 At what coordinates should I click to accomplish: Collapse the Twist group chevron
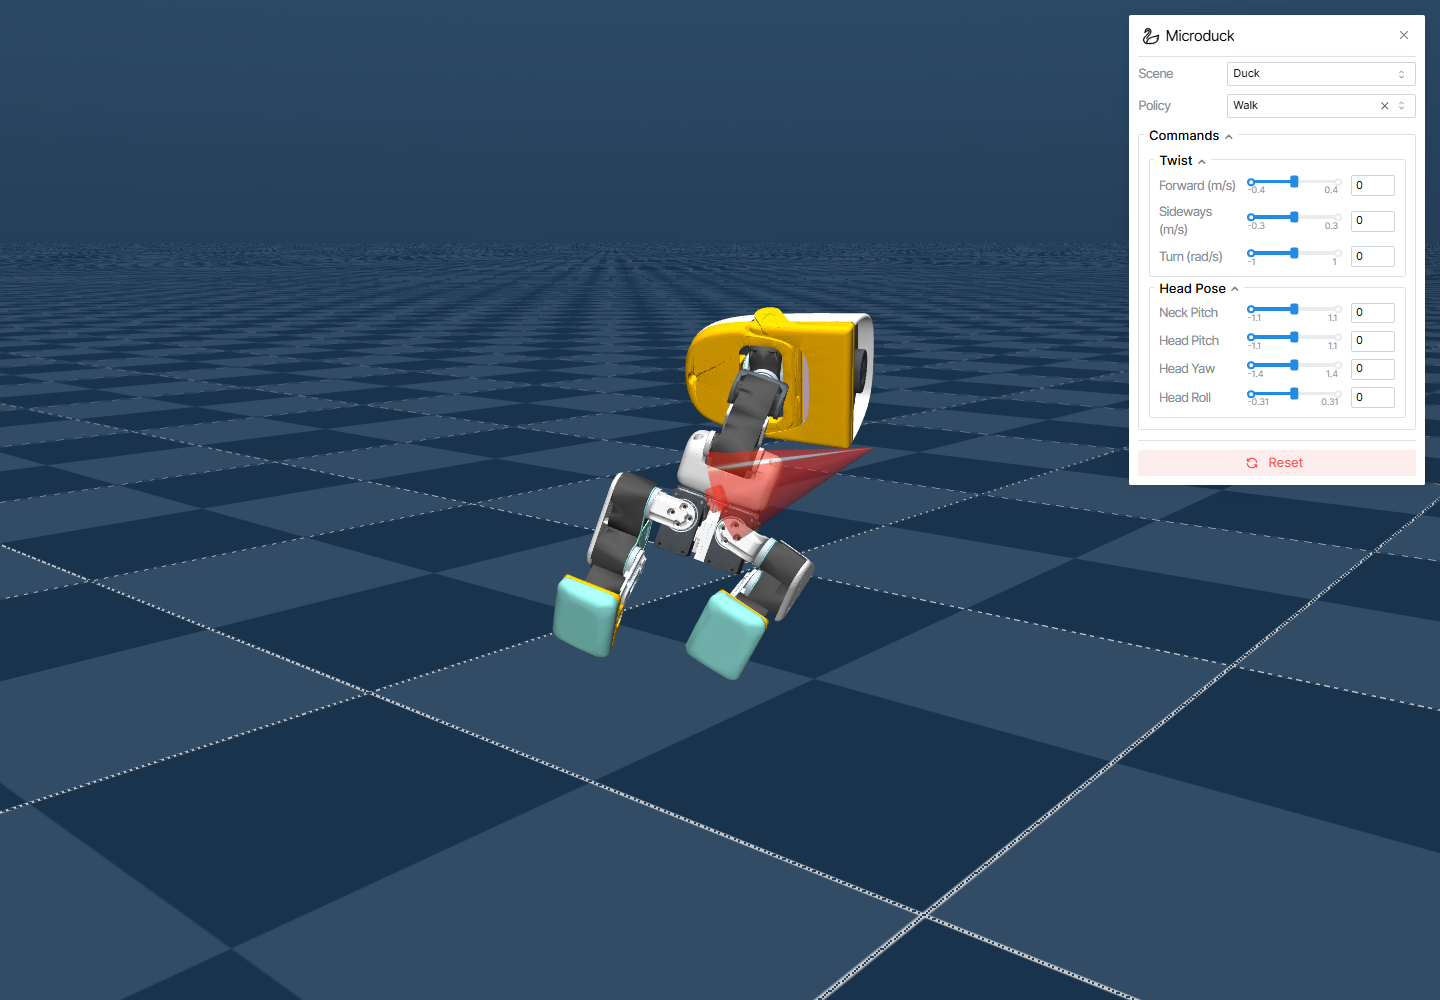(1202, 161)
